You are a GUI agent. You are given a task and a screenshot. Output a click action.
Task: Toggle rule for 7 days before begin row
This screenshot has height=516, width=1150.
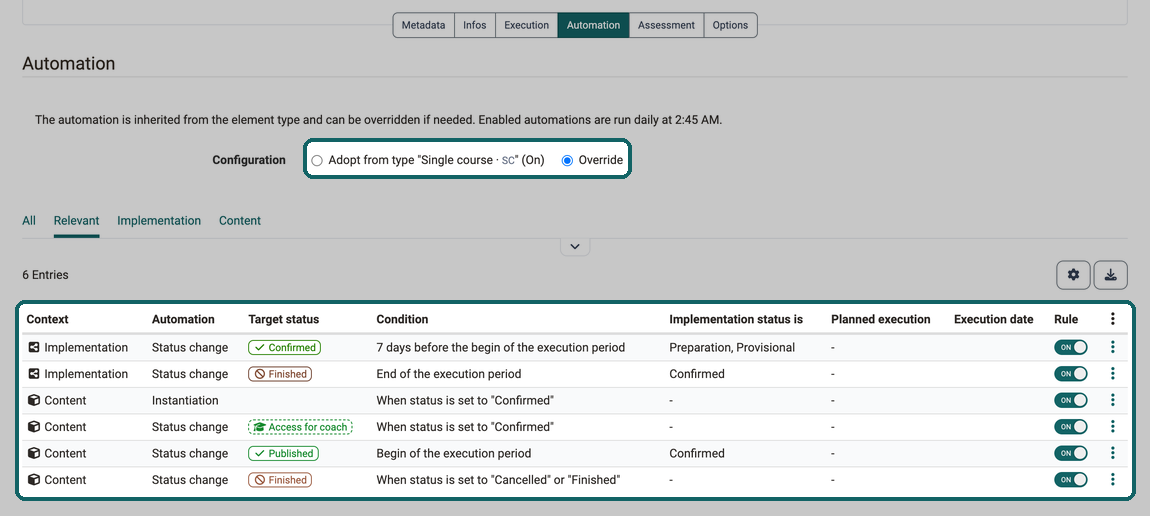point(1071,347)
